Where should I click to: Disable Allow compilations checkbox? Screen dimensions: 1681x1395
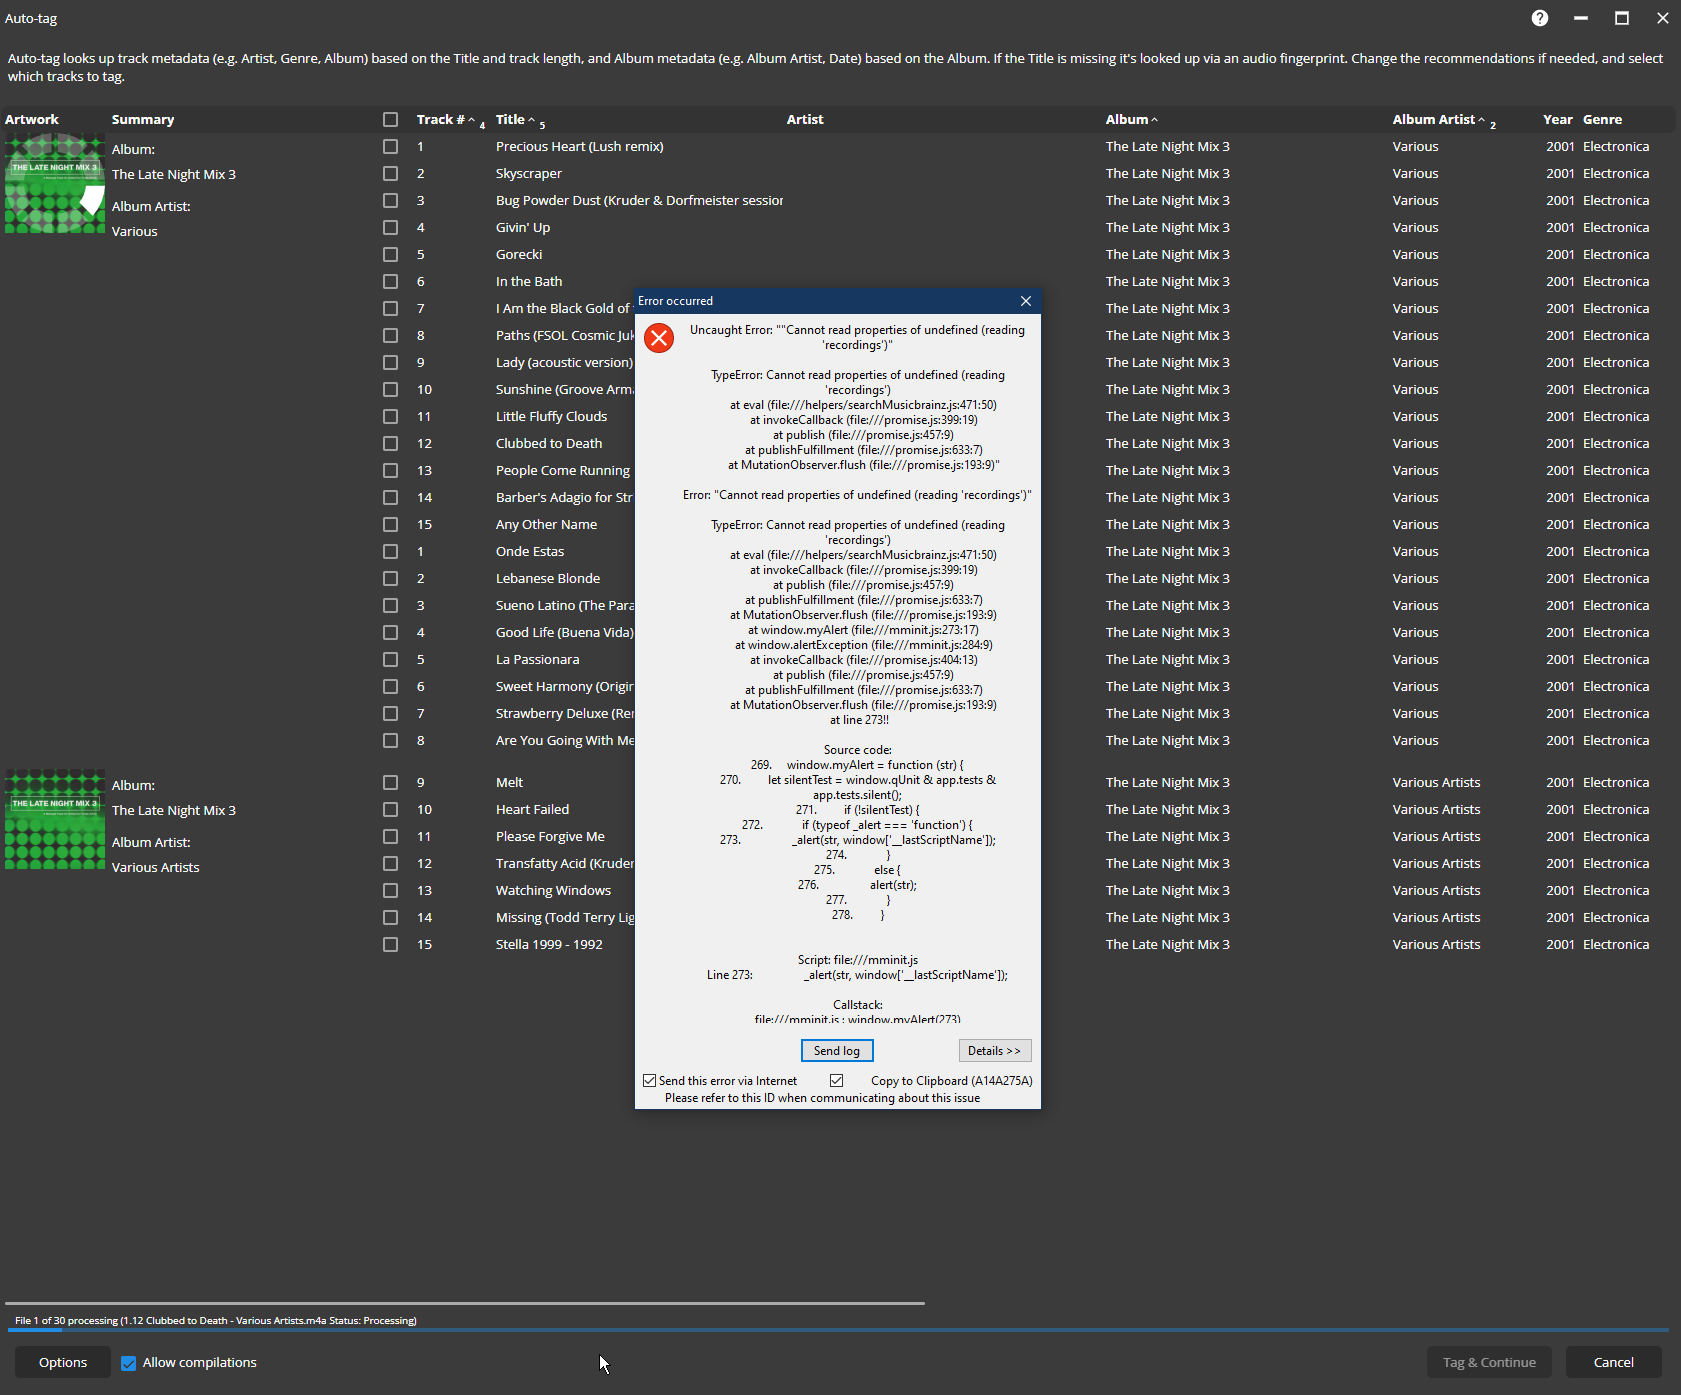click(x=129, y=1363)
